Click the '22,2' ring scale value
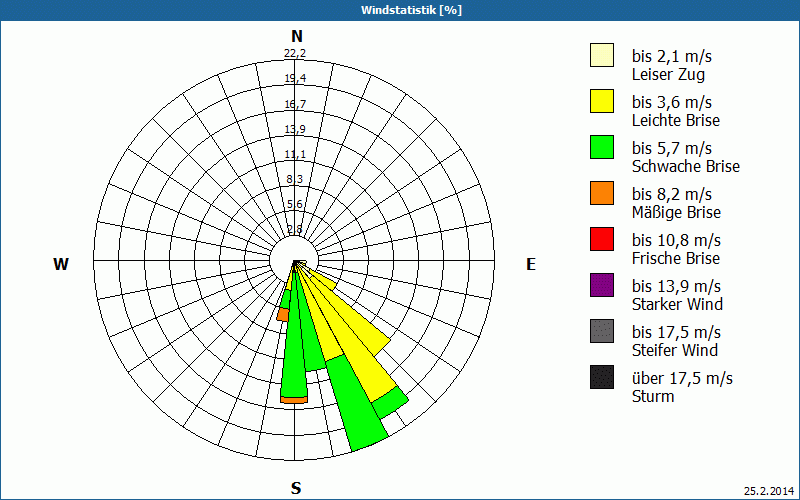Viewport: 800px width, 500px height. [295, 53]
